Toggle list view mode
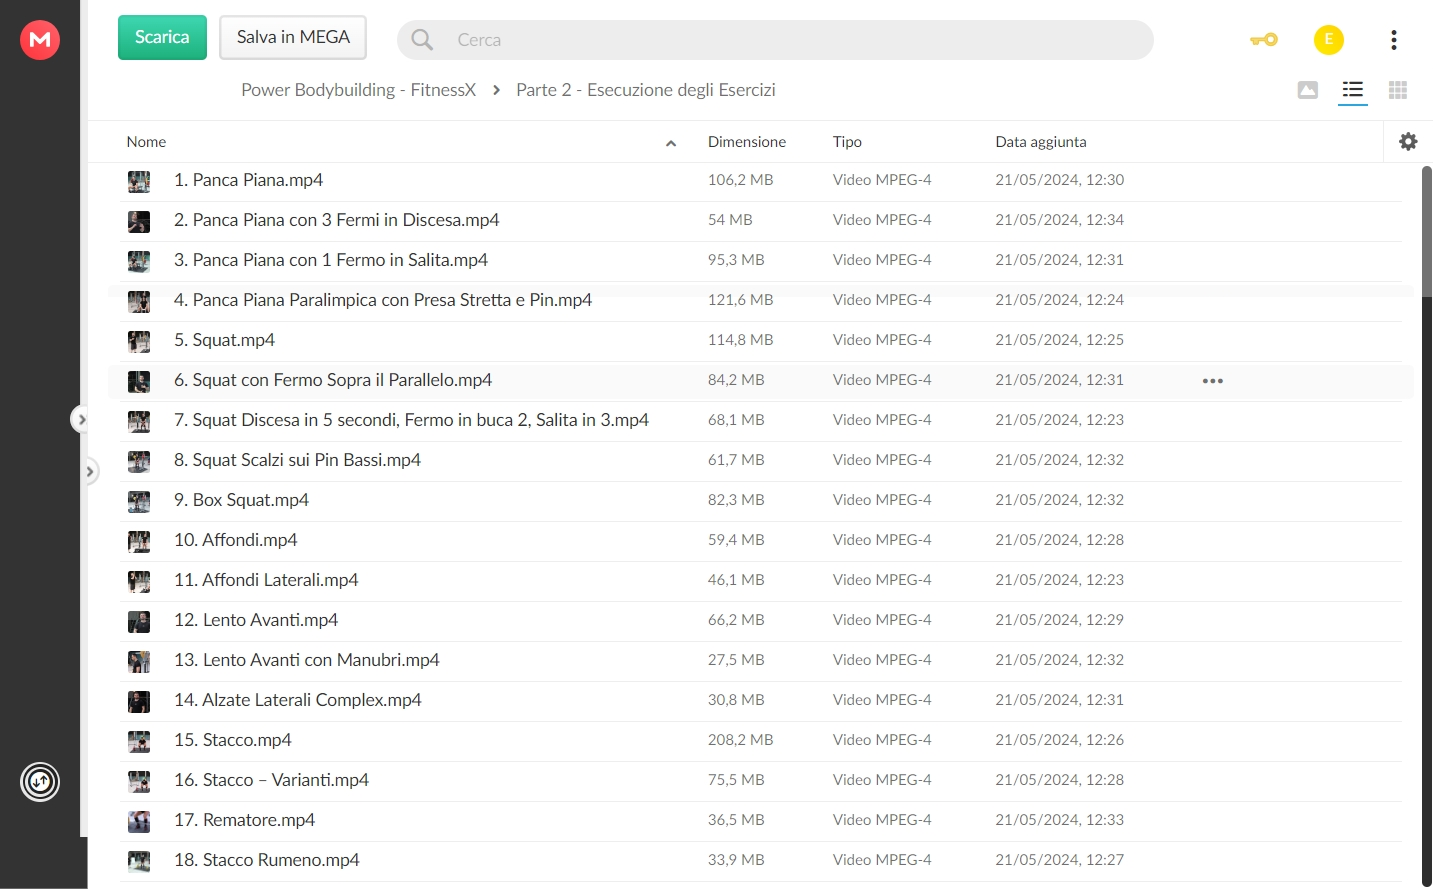 click(1352, 90)
